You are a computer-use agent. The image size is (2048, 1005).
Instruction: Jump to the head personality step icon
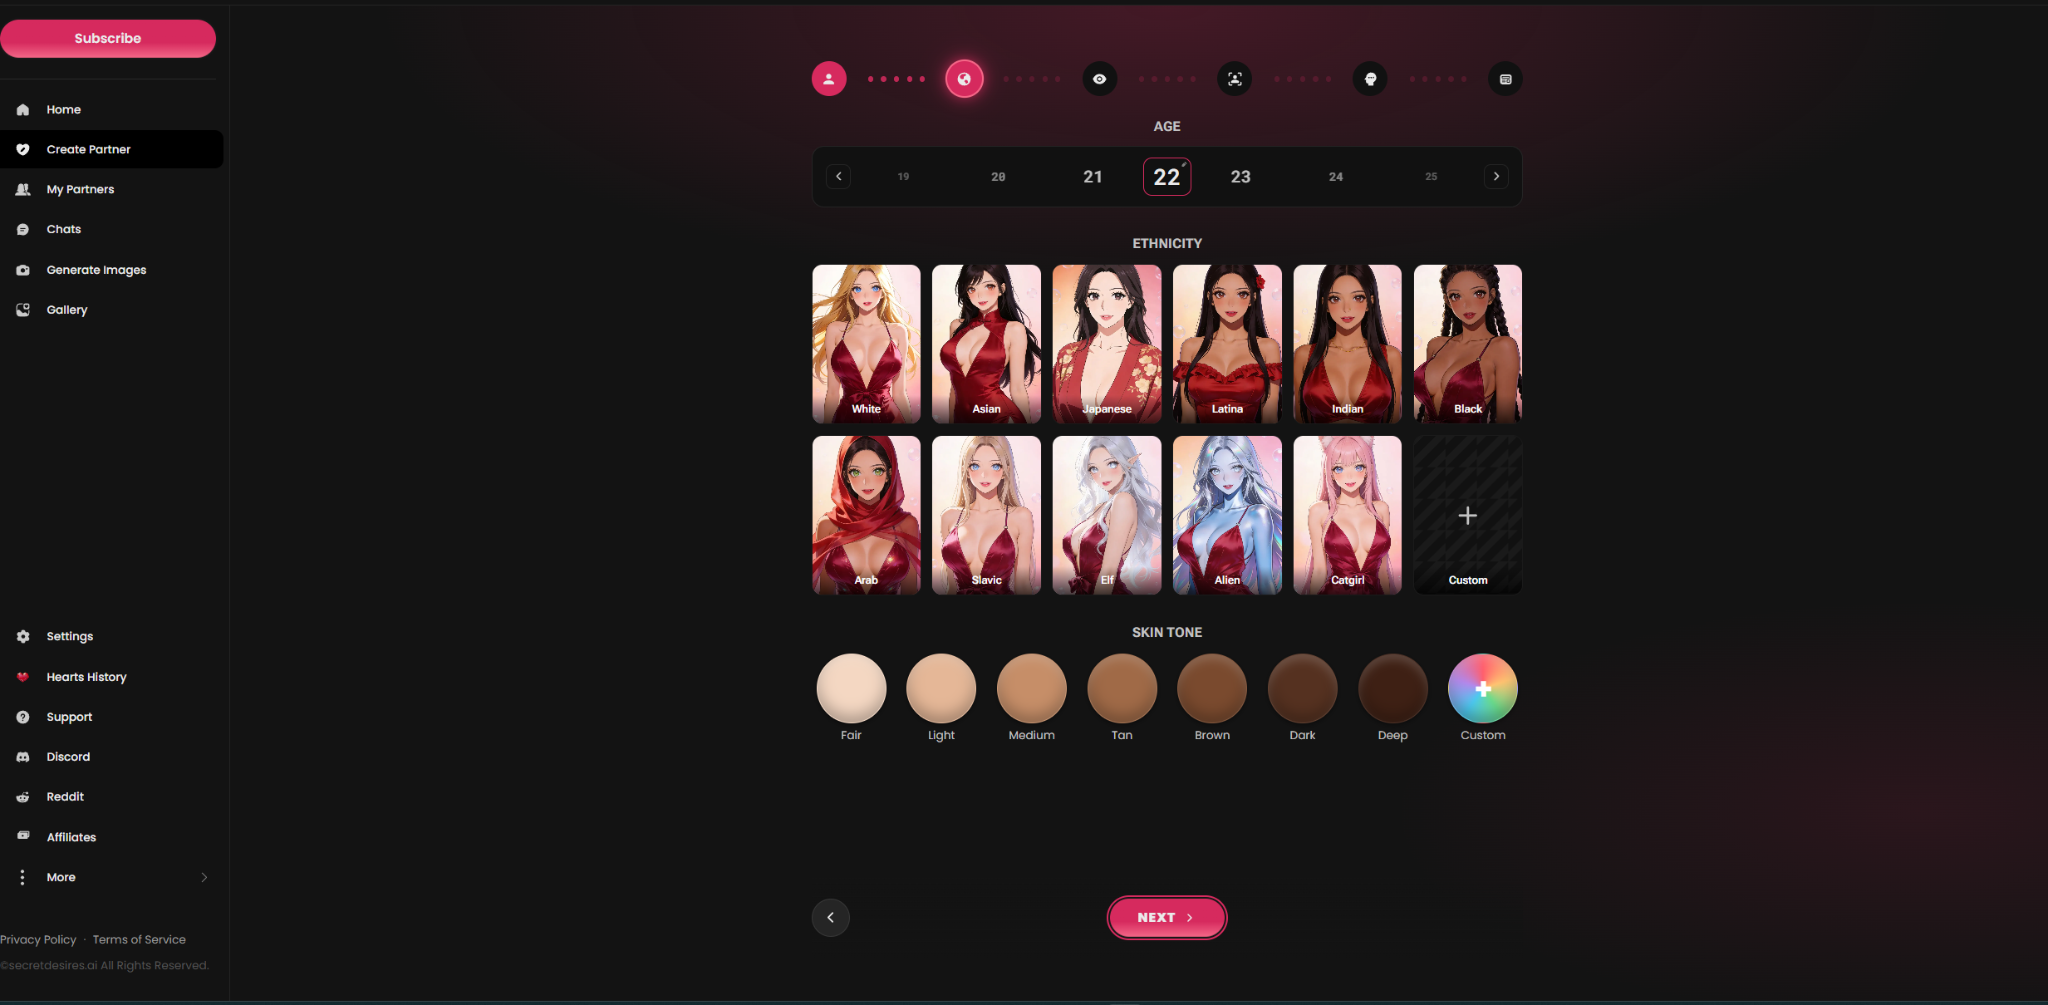pyautogui.click(x=1370, y=79)
